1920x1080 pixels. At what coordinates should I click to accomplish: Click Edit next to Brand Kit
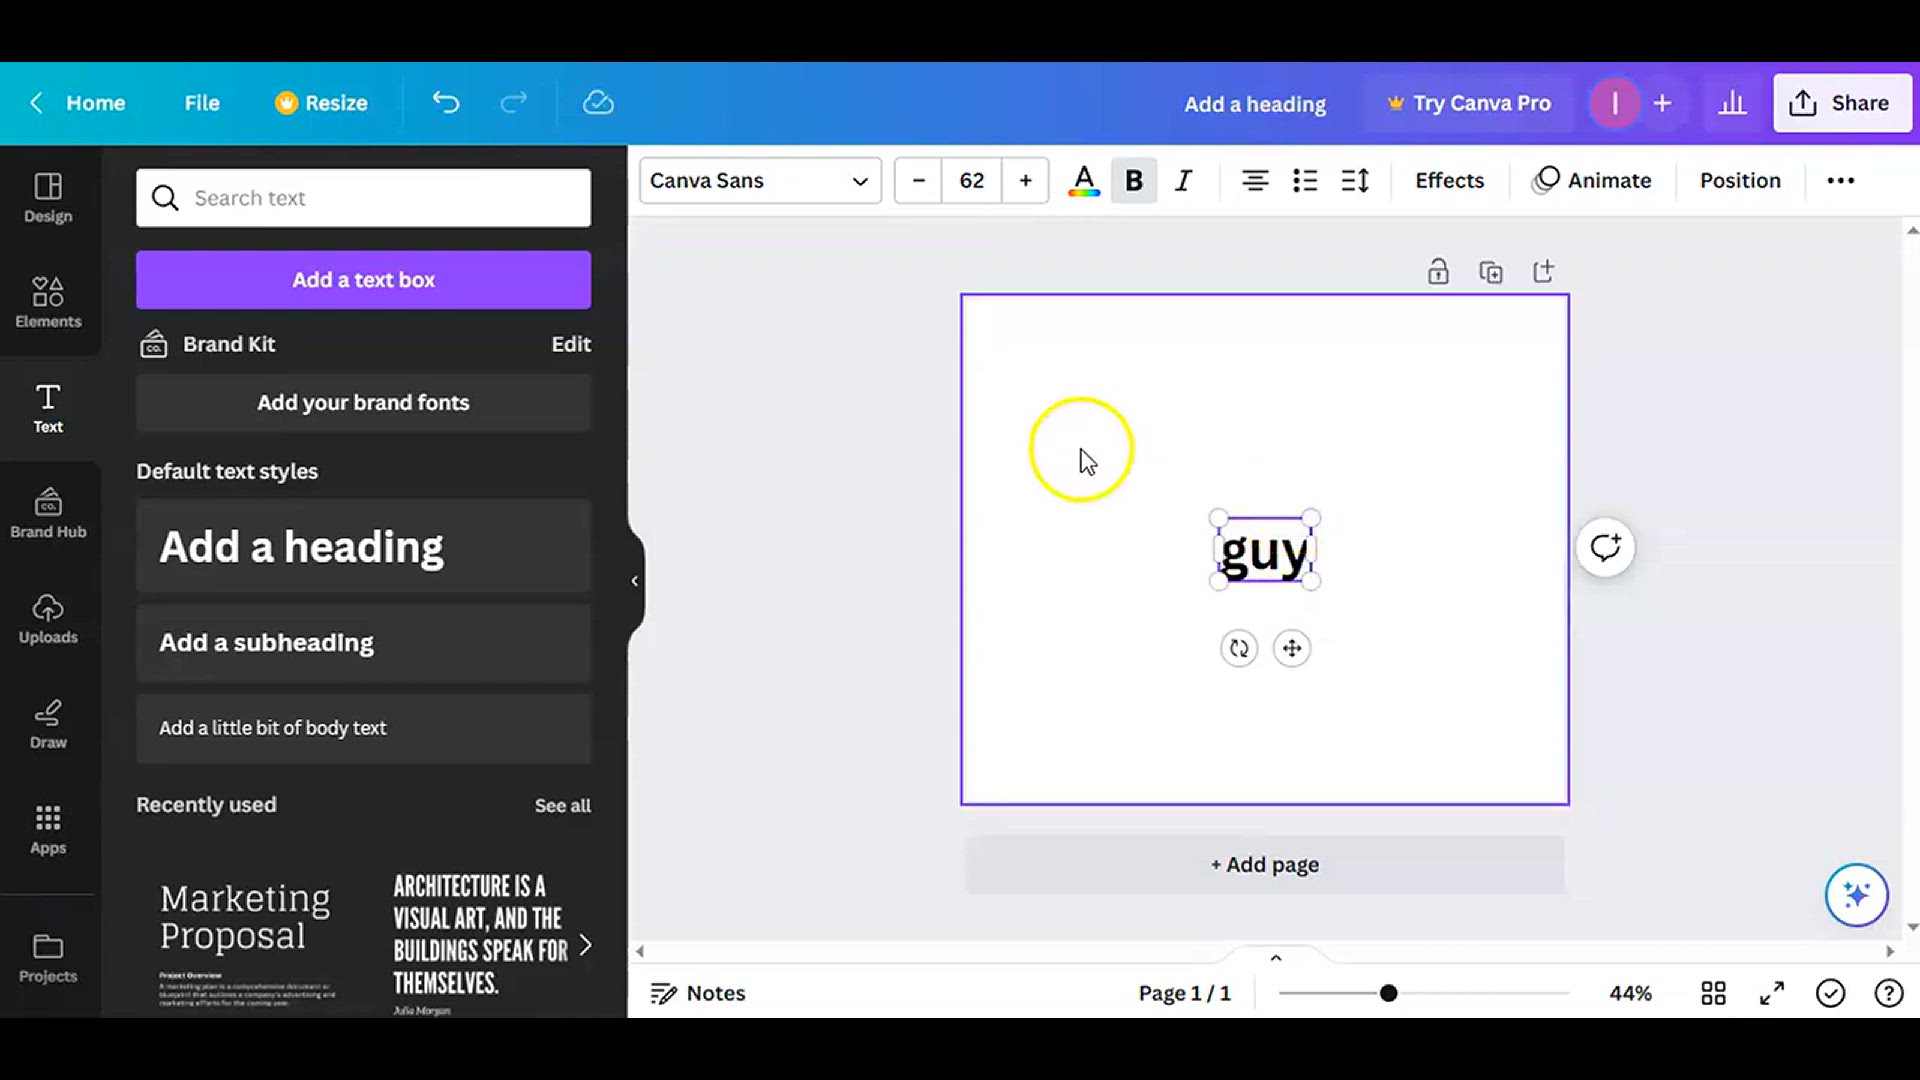(x=571, y=344)
